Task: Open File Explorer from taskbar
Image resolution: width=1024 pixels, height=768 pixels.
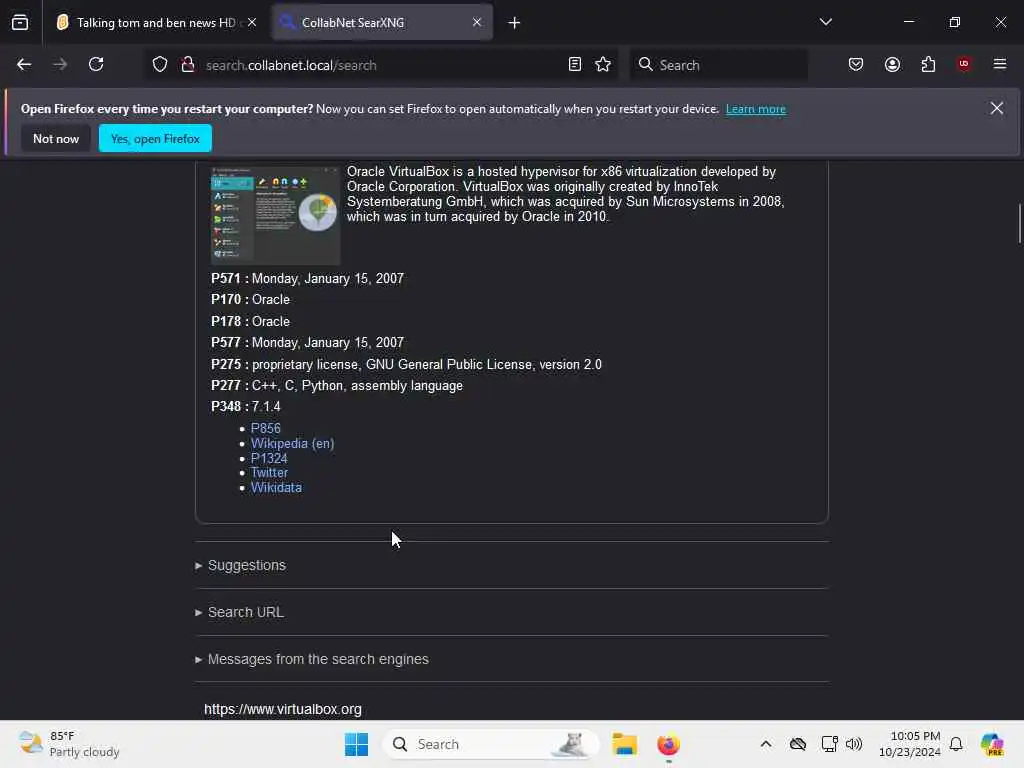Action: [624, 744]
